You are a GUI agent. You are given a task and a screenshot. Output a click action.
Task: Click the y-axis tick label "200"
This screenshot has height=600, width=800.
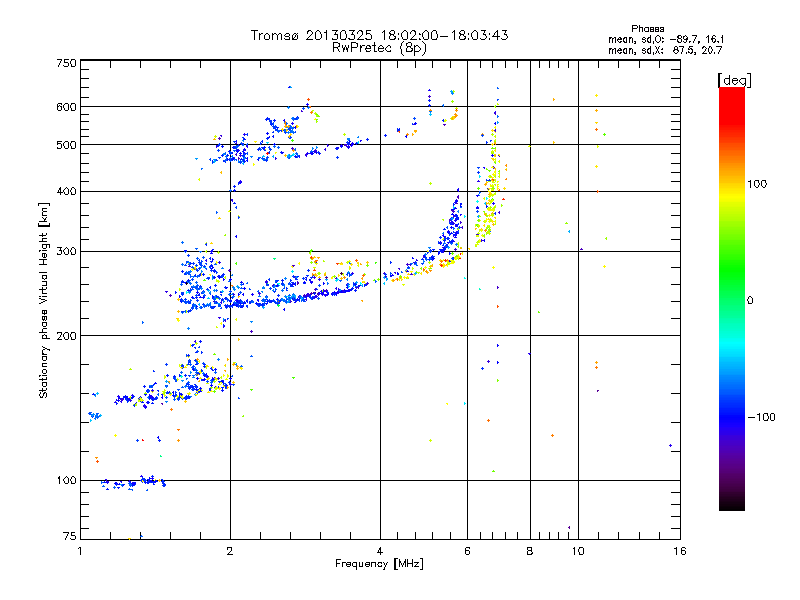tap(66, 336)
